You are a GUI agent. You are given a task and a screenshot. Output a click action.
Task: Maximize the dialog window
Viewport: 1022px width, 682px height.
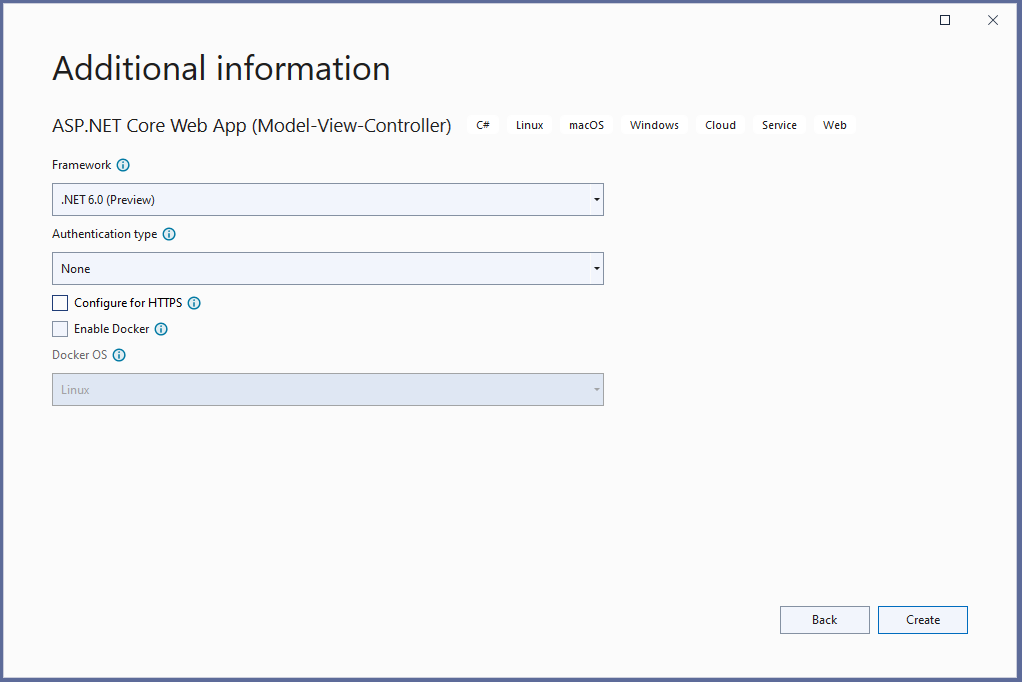(x=945, y=20)
